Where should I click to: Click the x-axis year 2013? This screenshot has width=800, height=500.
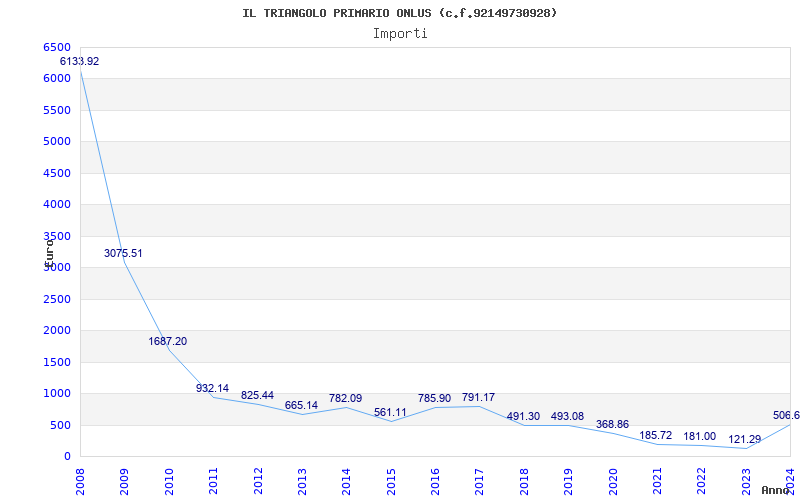[302, 481]
